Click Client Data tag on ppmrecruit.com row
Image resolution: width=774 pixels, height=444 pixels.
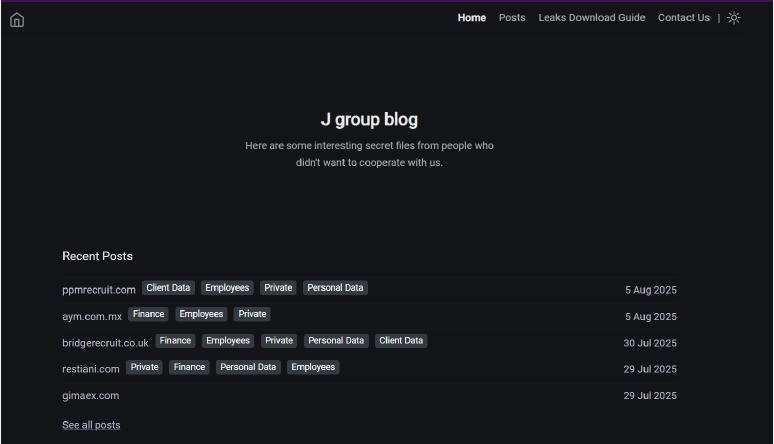[168, 288]
